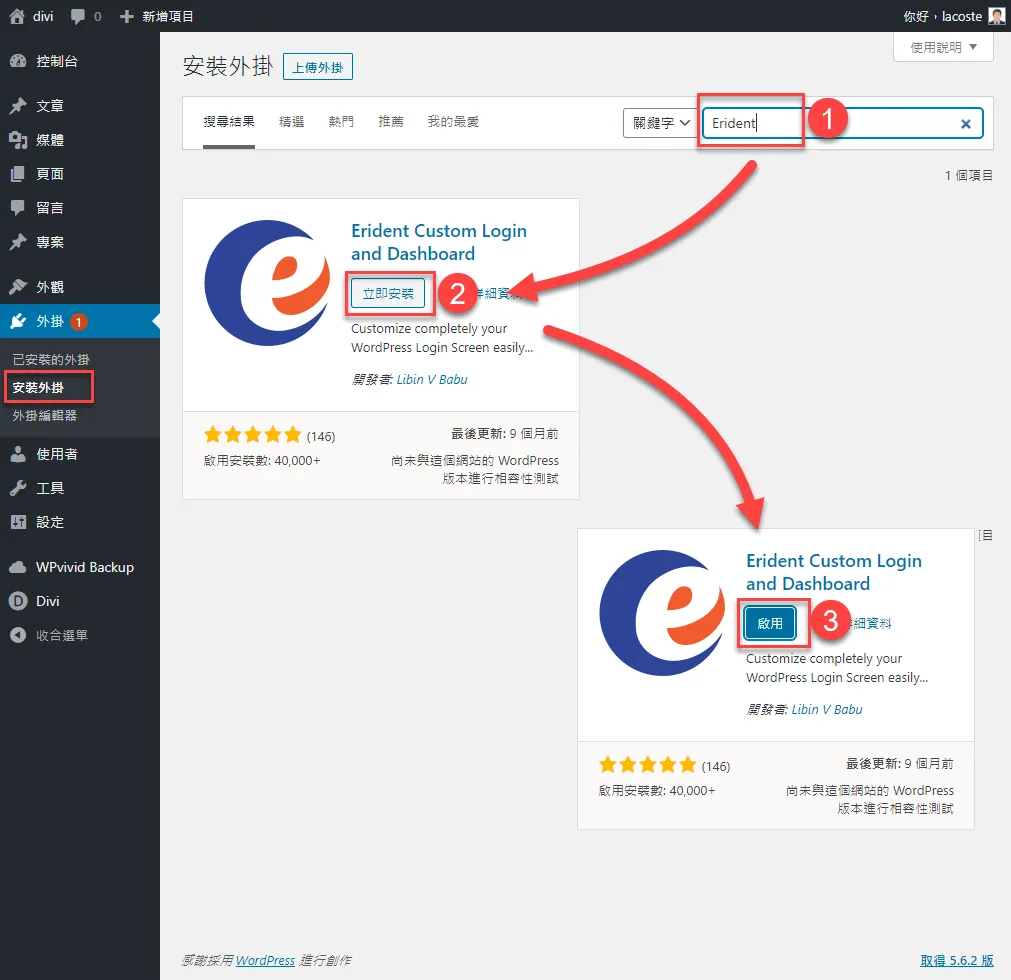
Task: Click the 立即安裝 install button
Action: pyautogui.click(x=388, y=293)
